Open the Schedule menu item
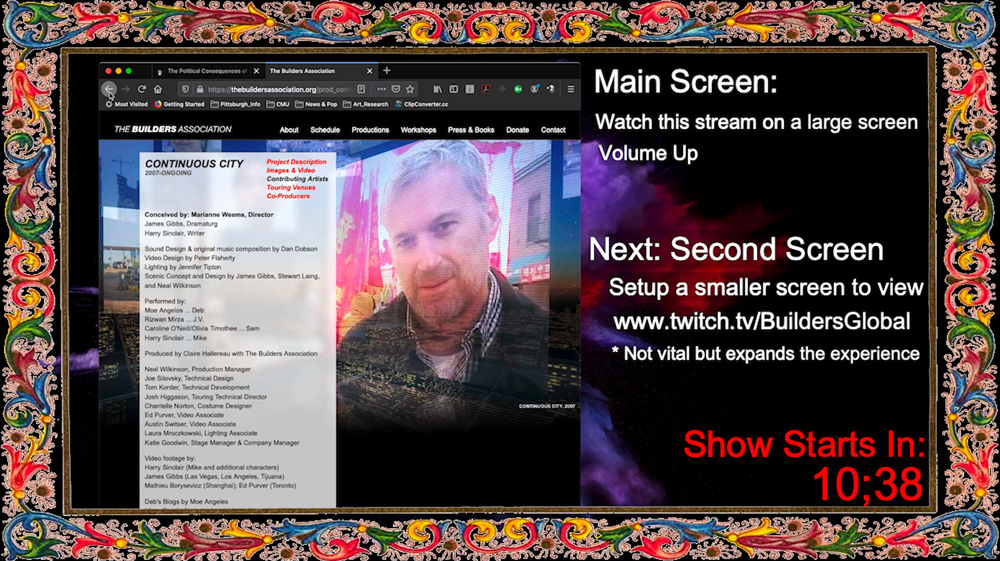The image size is (1000, 561). click(x=325, y=130)
